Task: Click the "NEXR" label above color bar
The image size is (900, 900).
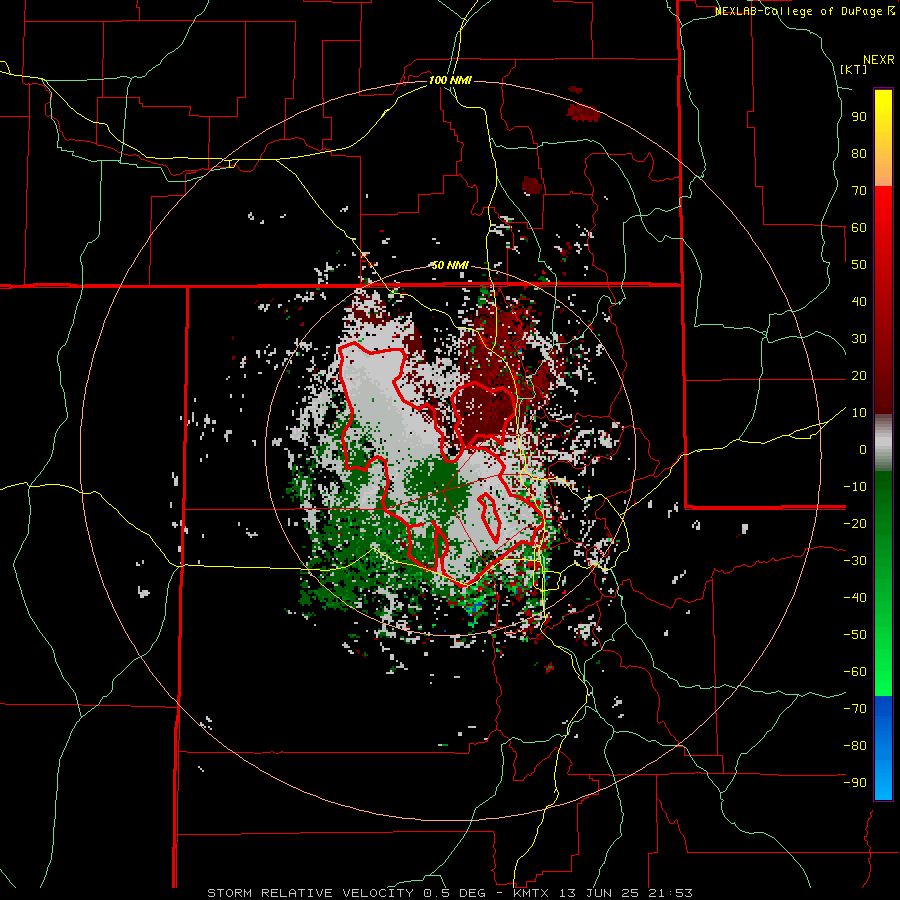Action: (879, 60)
